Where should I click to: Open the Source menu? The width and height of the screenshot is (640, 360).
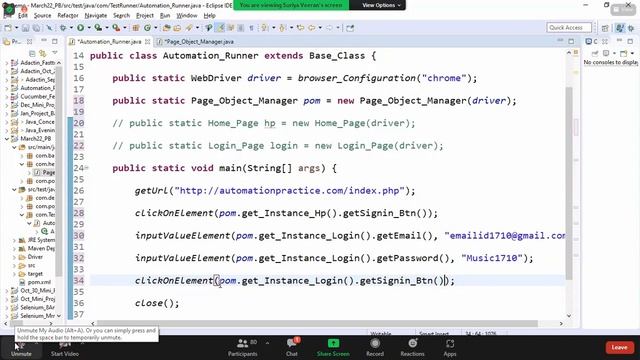tap(42, 16)
